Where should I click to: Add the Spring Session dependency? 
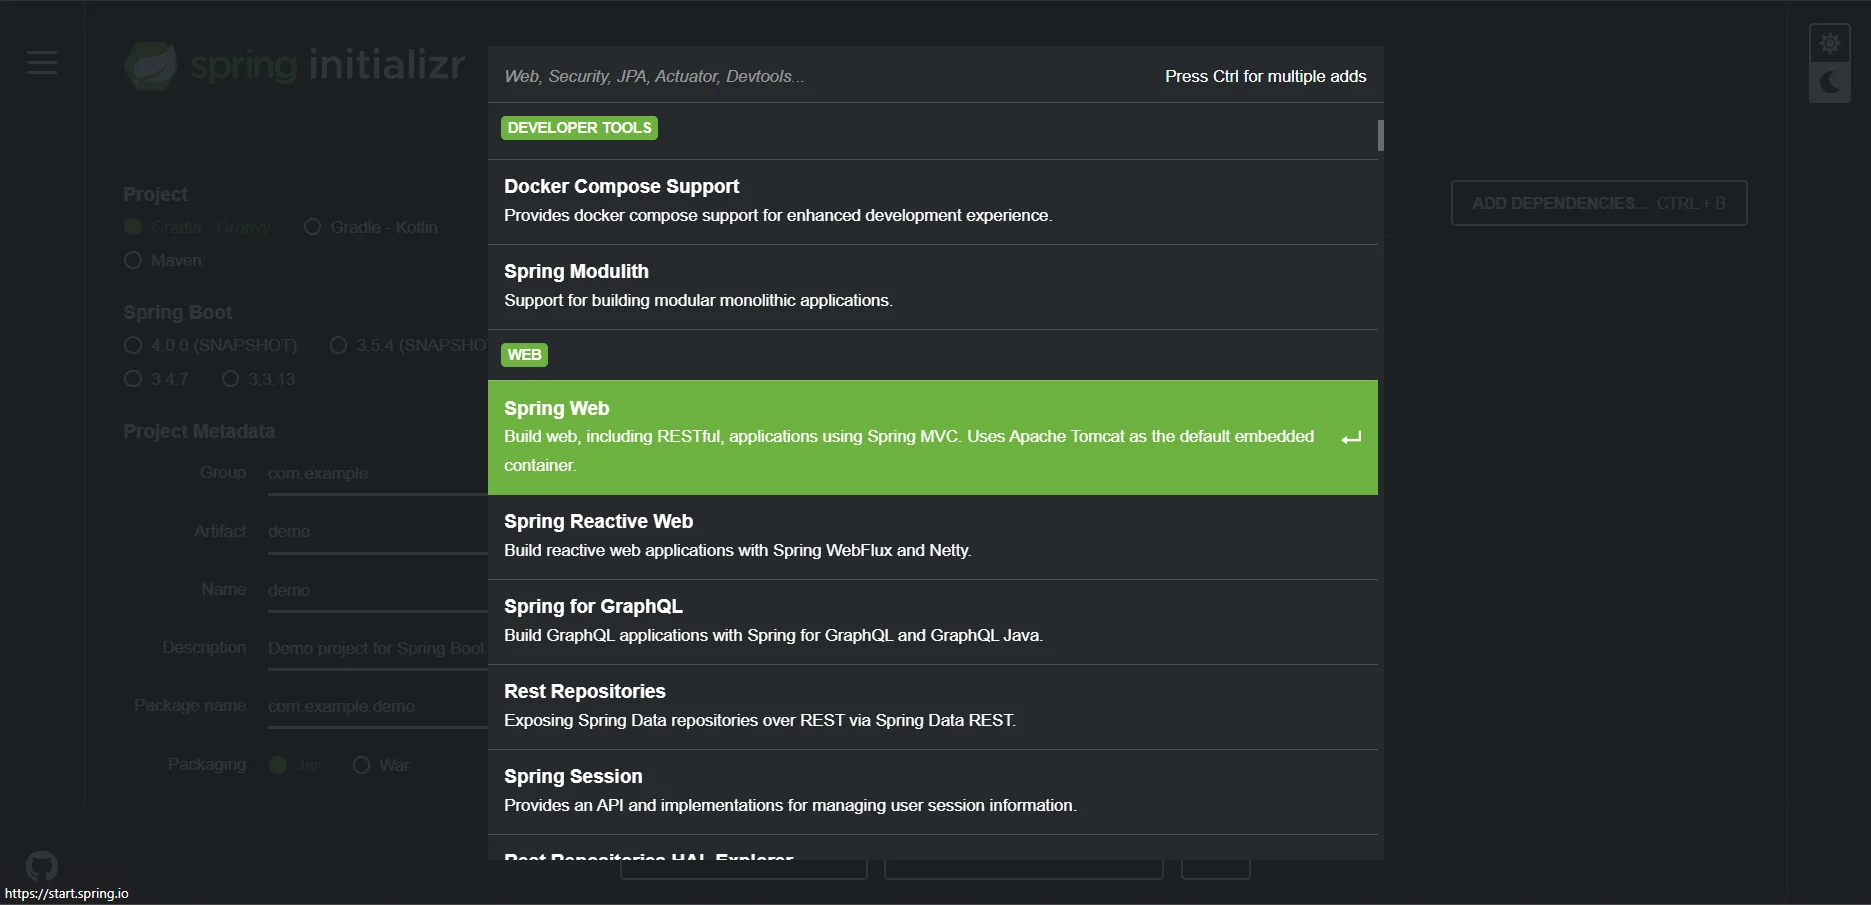click(933, 792)
